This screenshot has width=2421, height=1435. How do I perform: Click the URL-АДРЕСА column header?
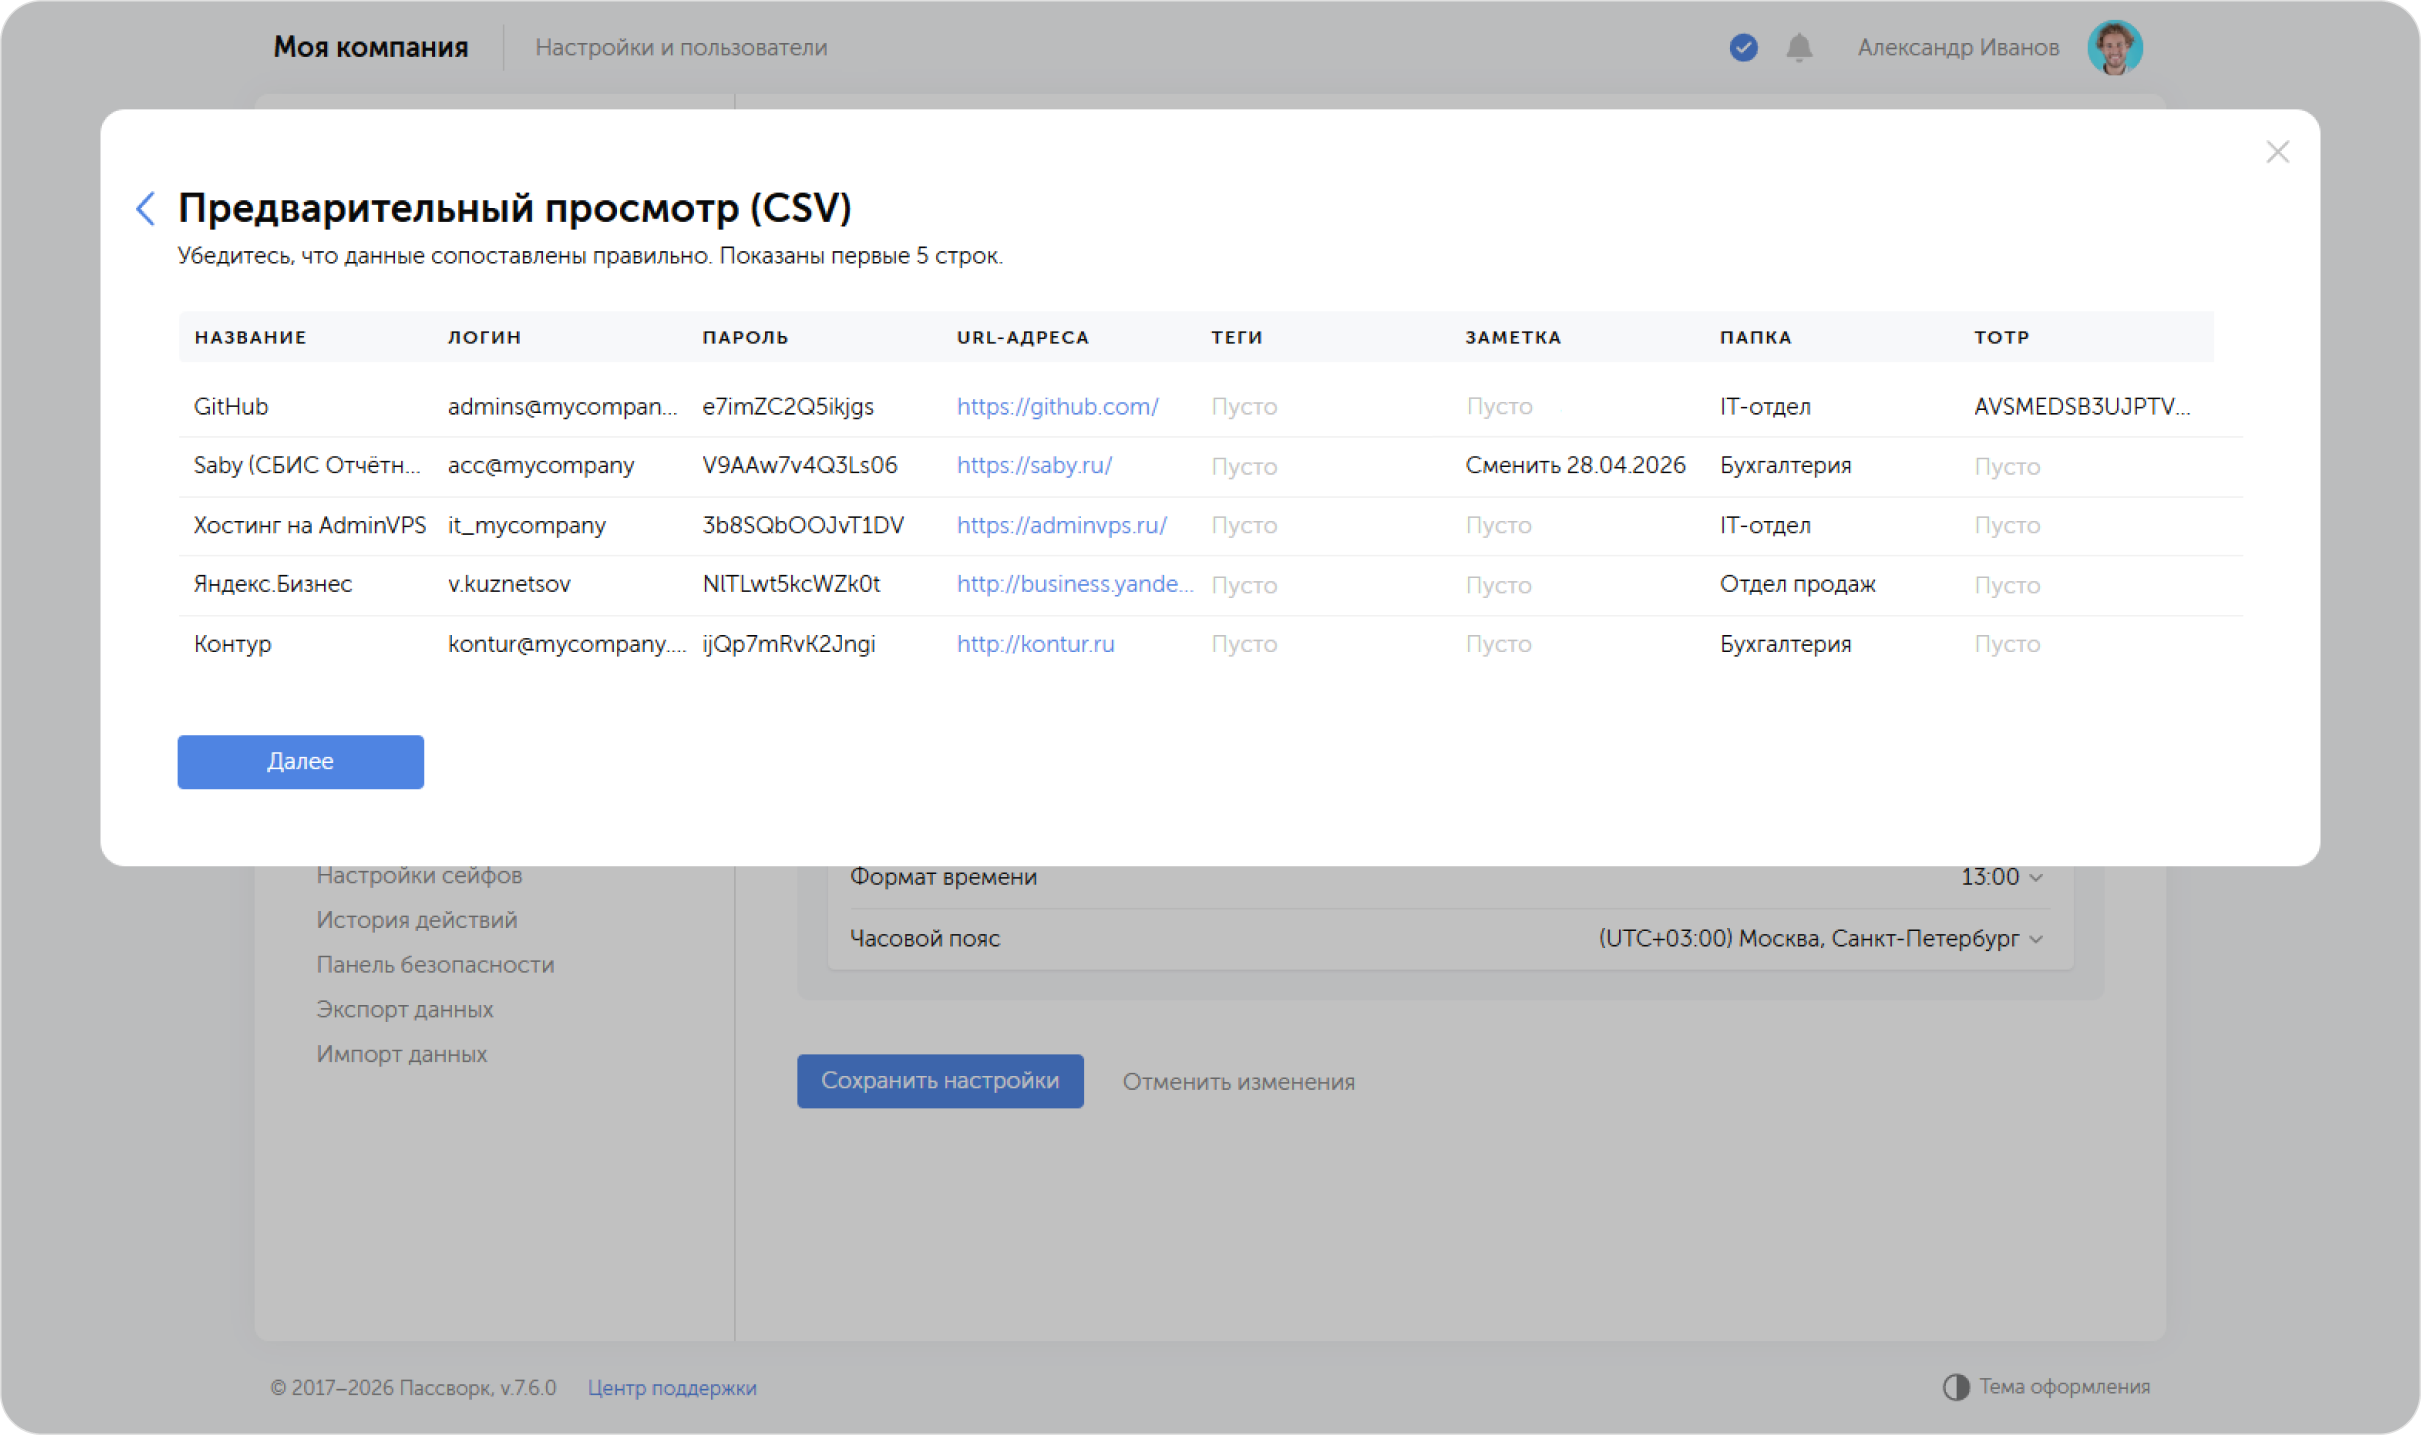pyautogui.click(x=1022, y=338)
